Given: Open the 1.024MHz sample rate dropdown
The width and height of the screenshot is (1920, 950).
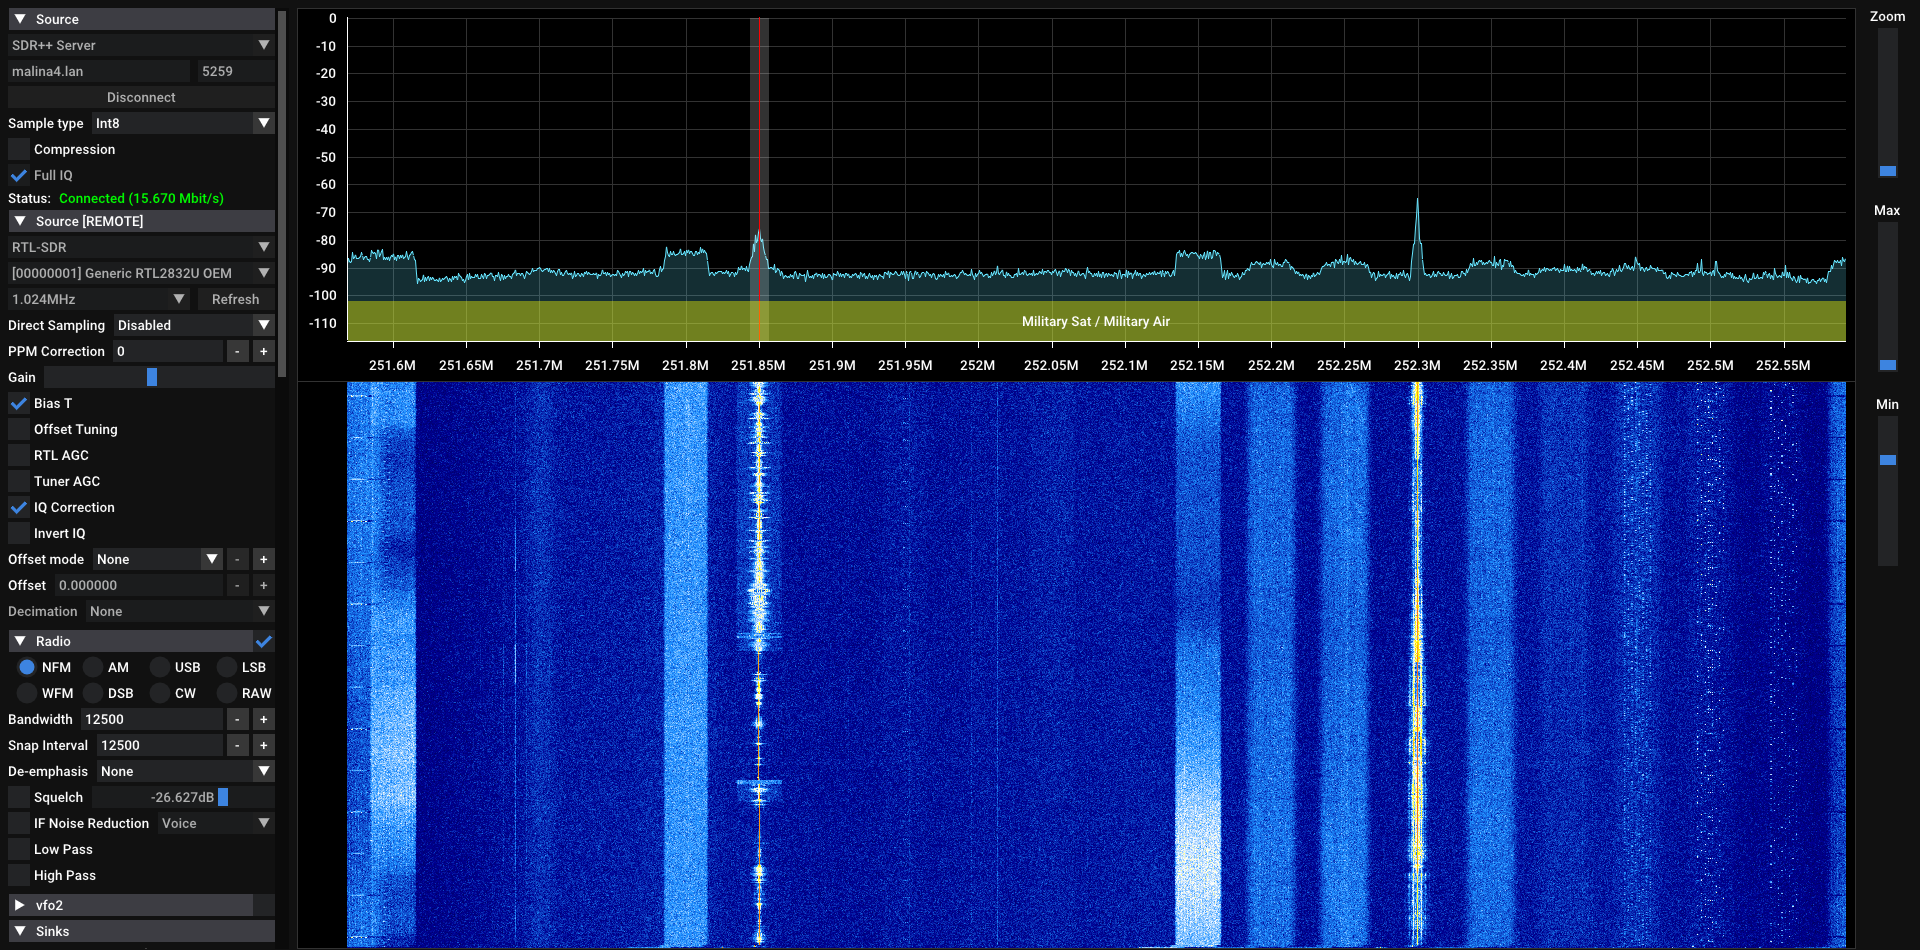Looking at the screenshot, I should pyautogui.click(x=99, y=299).
